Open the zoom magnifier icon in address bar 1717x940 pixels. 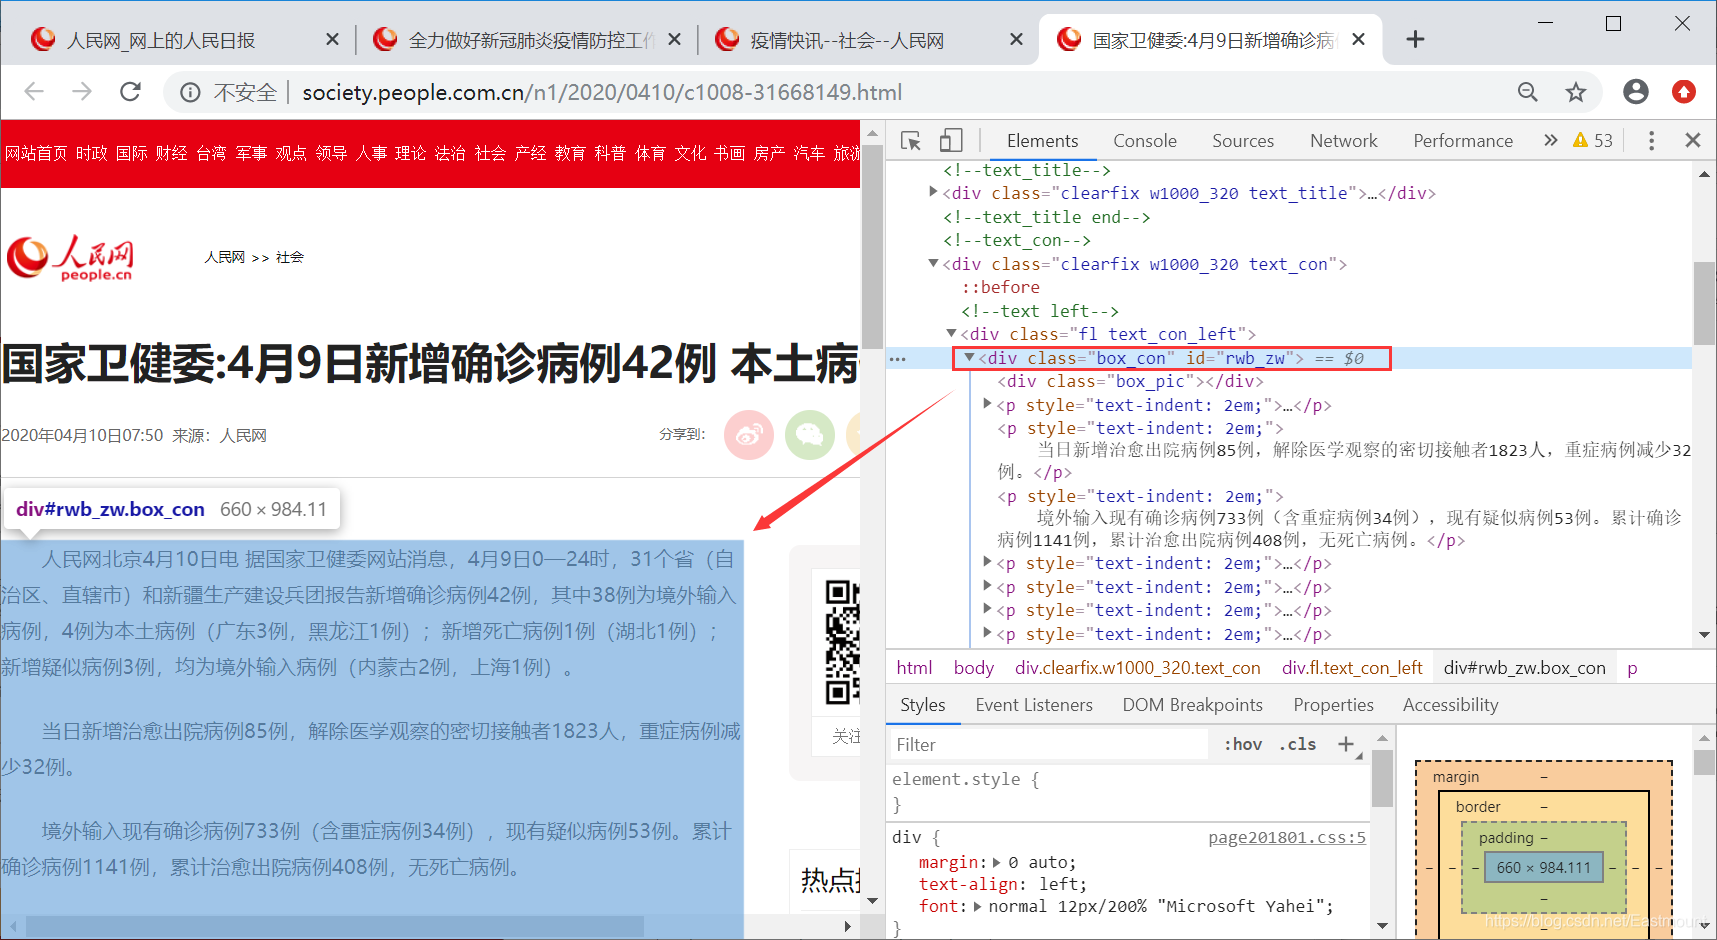point(1527,92)
